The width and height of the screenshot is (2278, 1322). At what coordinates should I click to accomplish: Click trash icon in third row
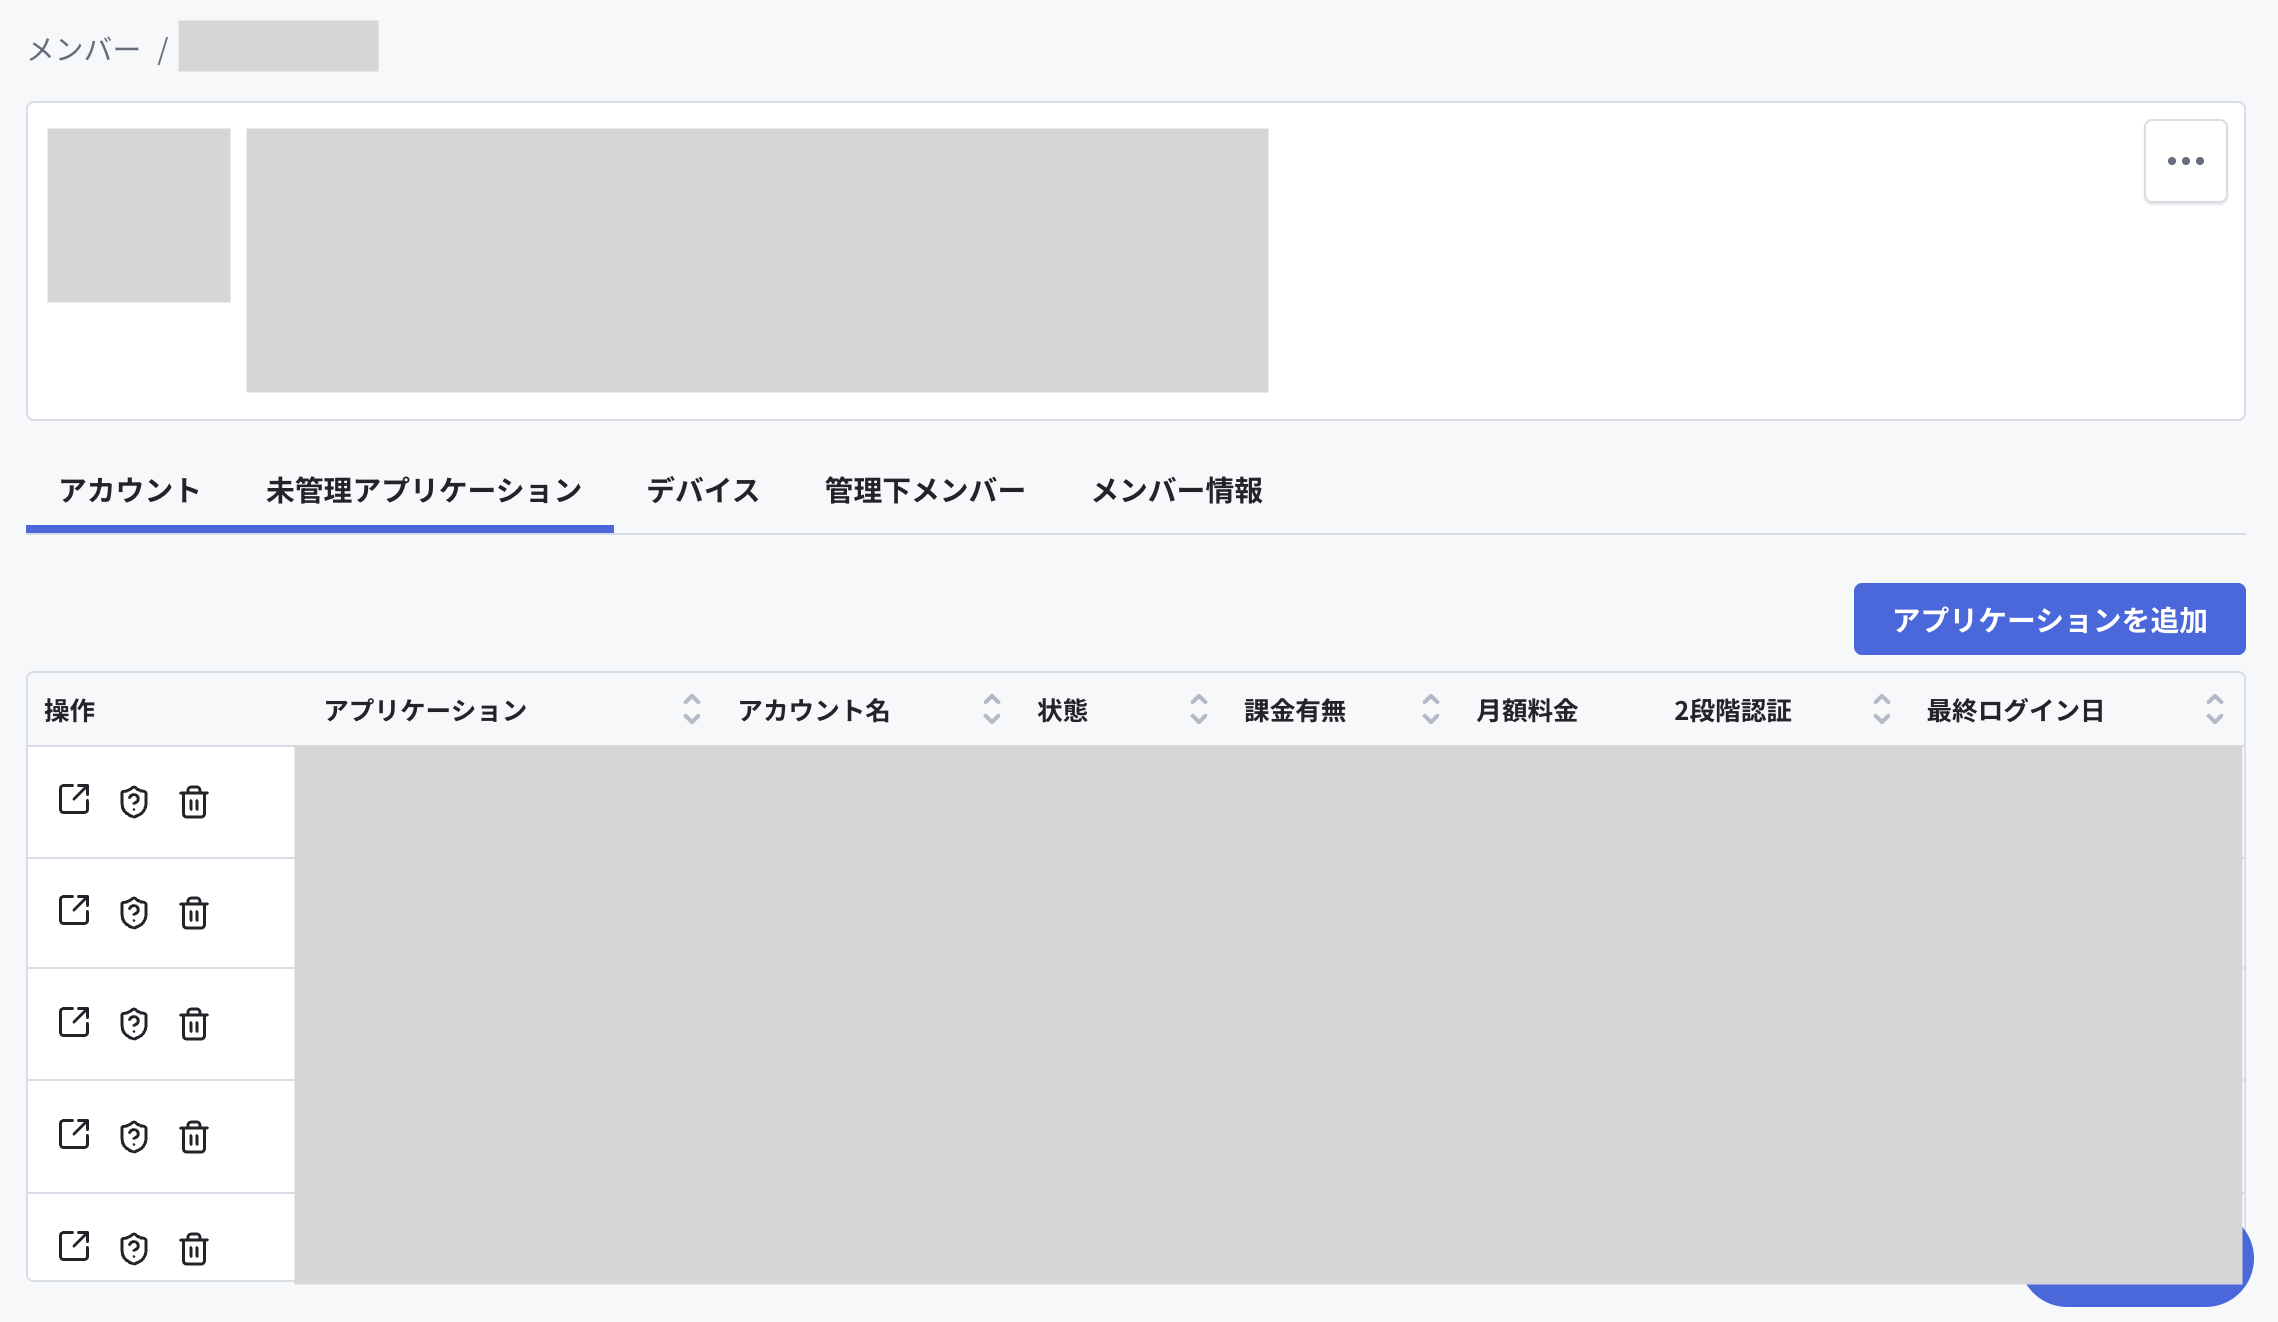click(194, 1024)
